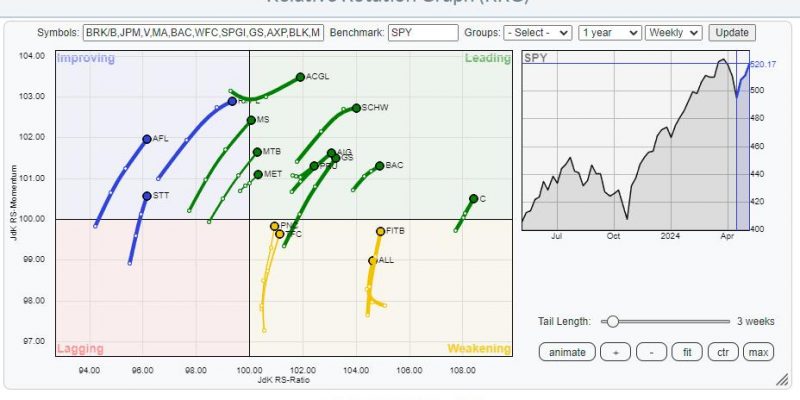Click the MET data point
800x400 pixels.
point(258,174)
